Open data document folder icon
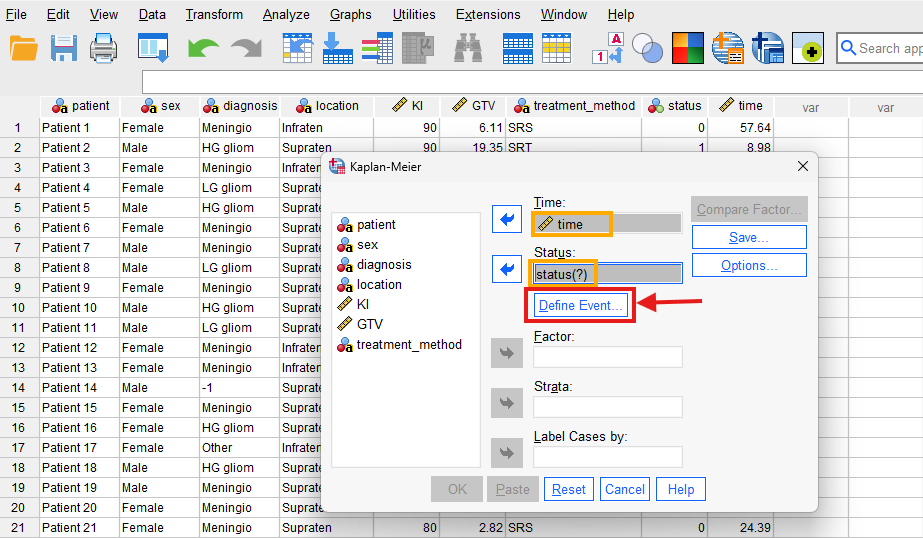The image size is (923, 538). pos(24,48)
